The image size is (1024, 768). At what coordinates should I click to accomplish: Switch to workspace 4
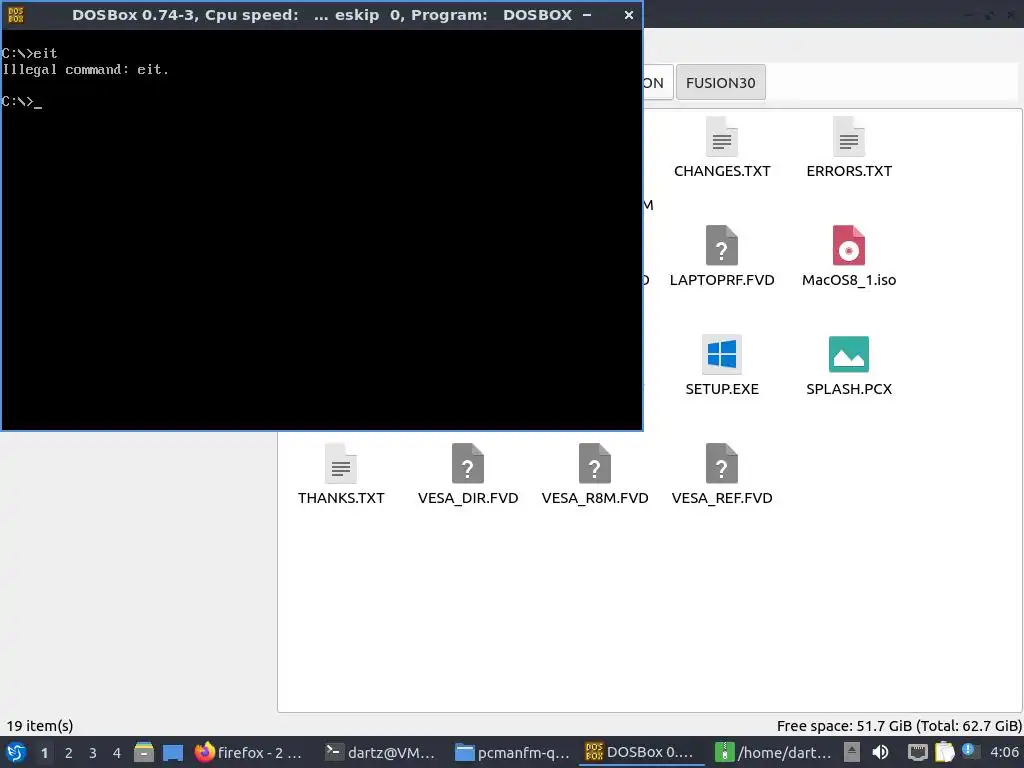click(117, 753)
